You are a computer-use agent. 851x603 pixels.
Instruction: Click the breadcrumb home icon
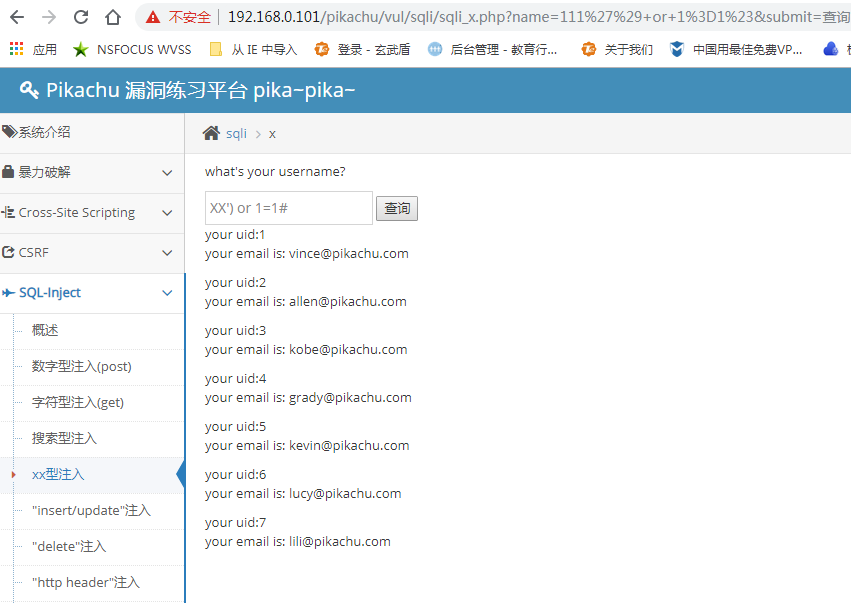211,133
